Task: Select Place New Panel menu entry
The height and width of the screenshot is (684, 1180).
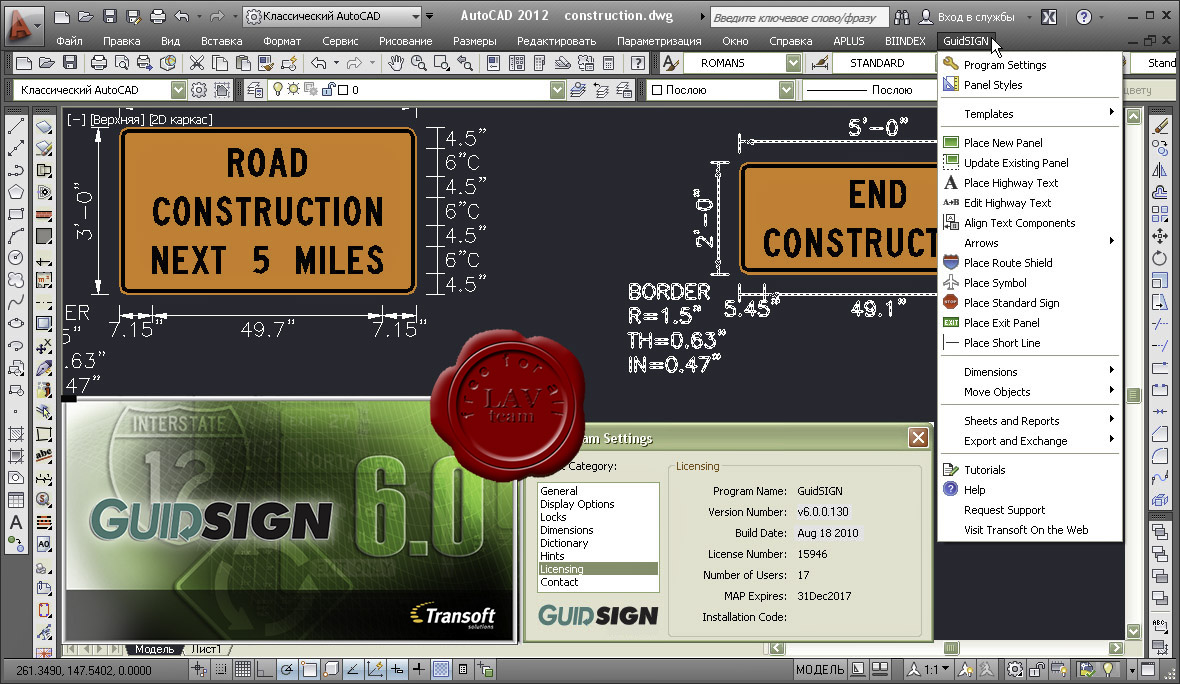Action: [x=1029, y=142]
